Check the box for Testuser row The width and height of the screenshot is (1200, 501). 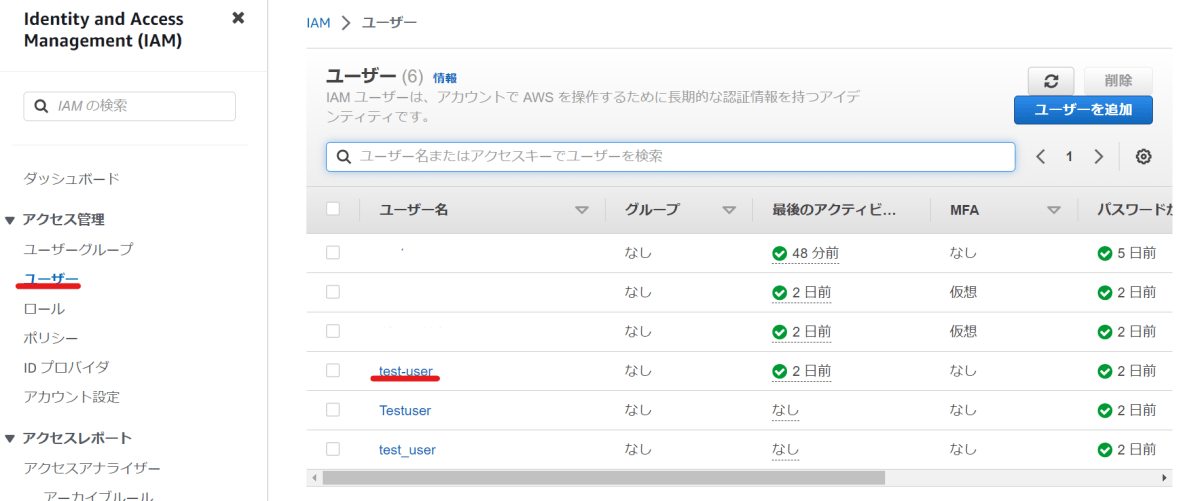coord(333,410)
